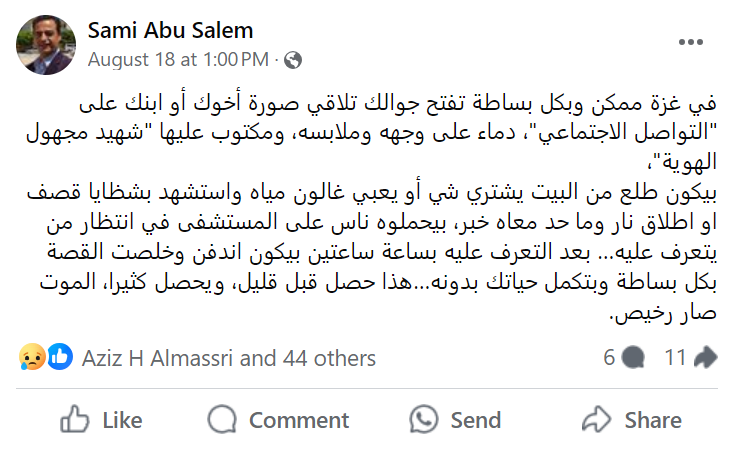This screenshot has height=449, width=736.
Task: Click the Comment speech bubble outline icon
Action: click(x=224, y=420)
